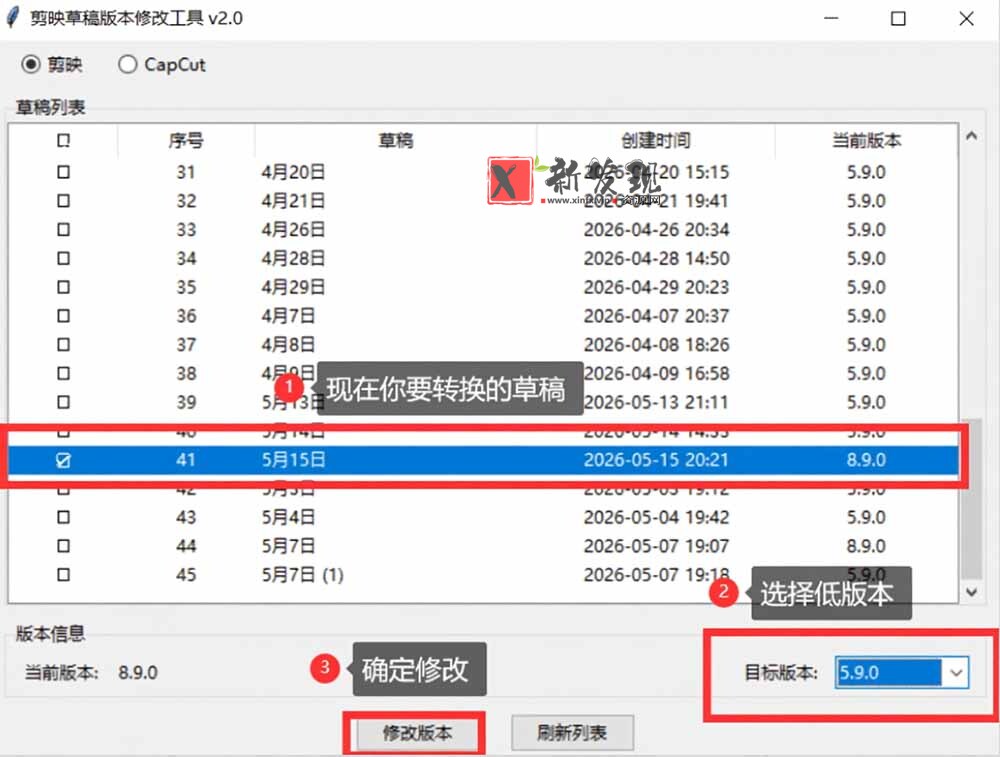Check the box for draft 45
Screen dimensions: 1000x757
tap(63, 575)
